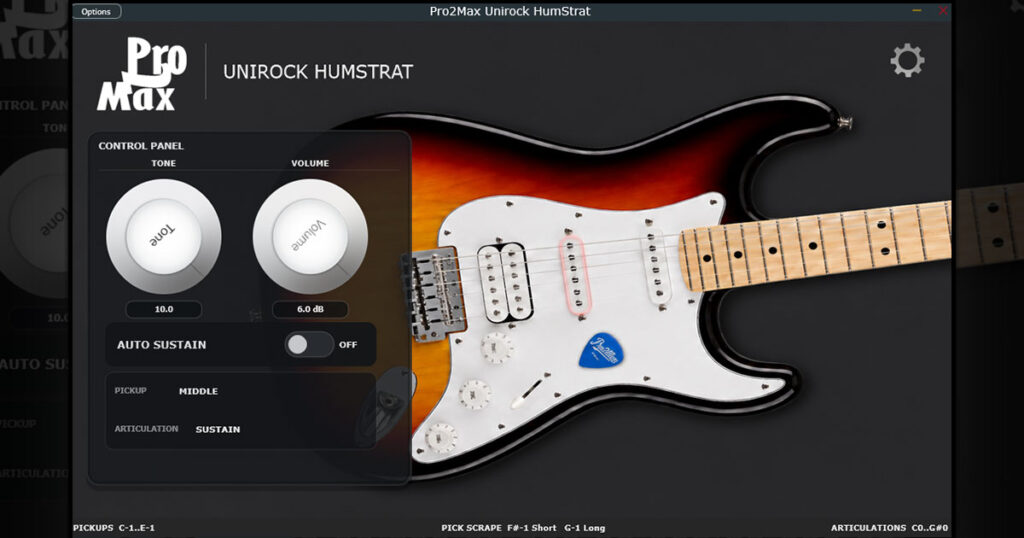Select the Tone value field 10.0

[163, 309]
